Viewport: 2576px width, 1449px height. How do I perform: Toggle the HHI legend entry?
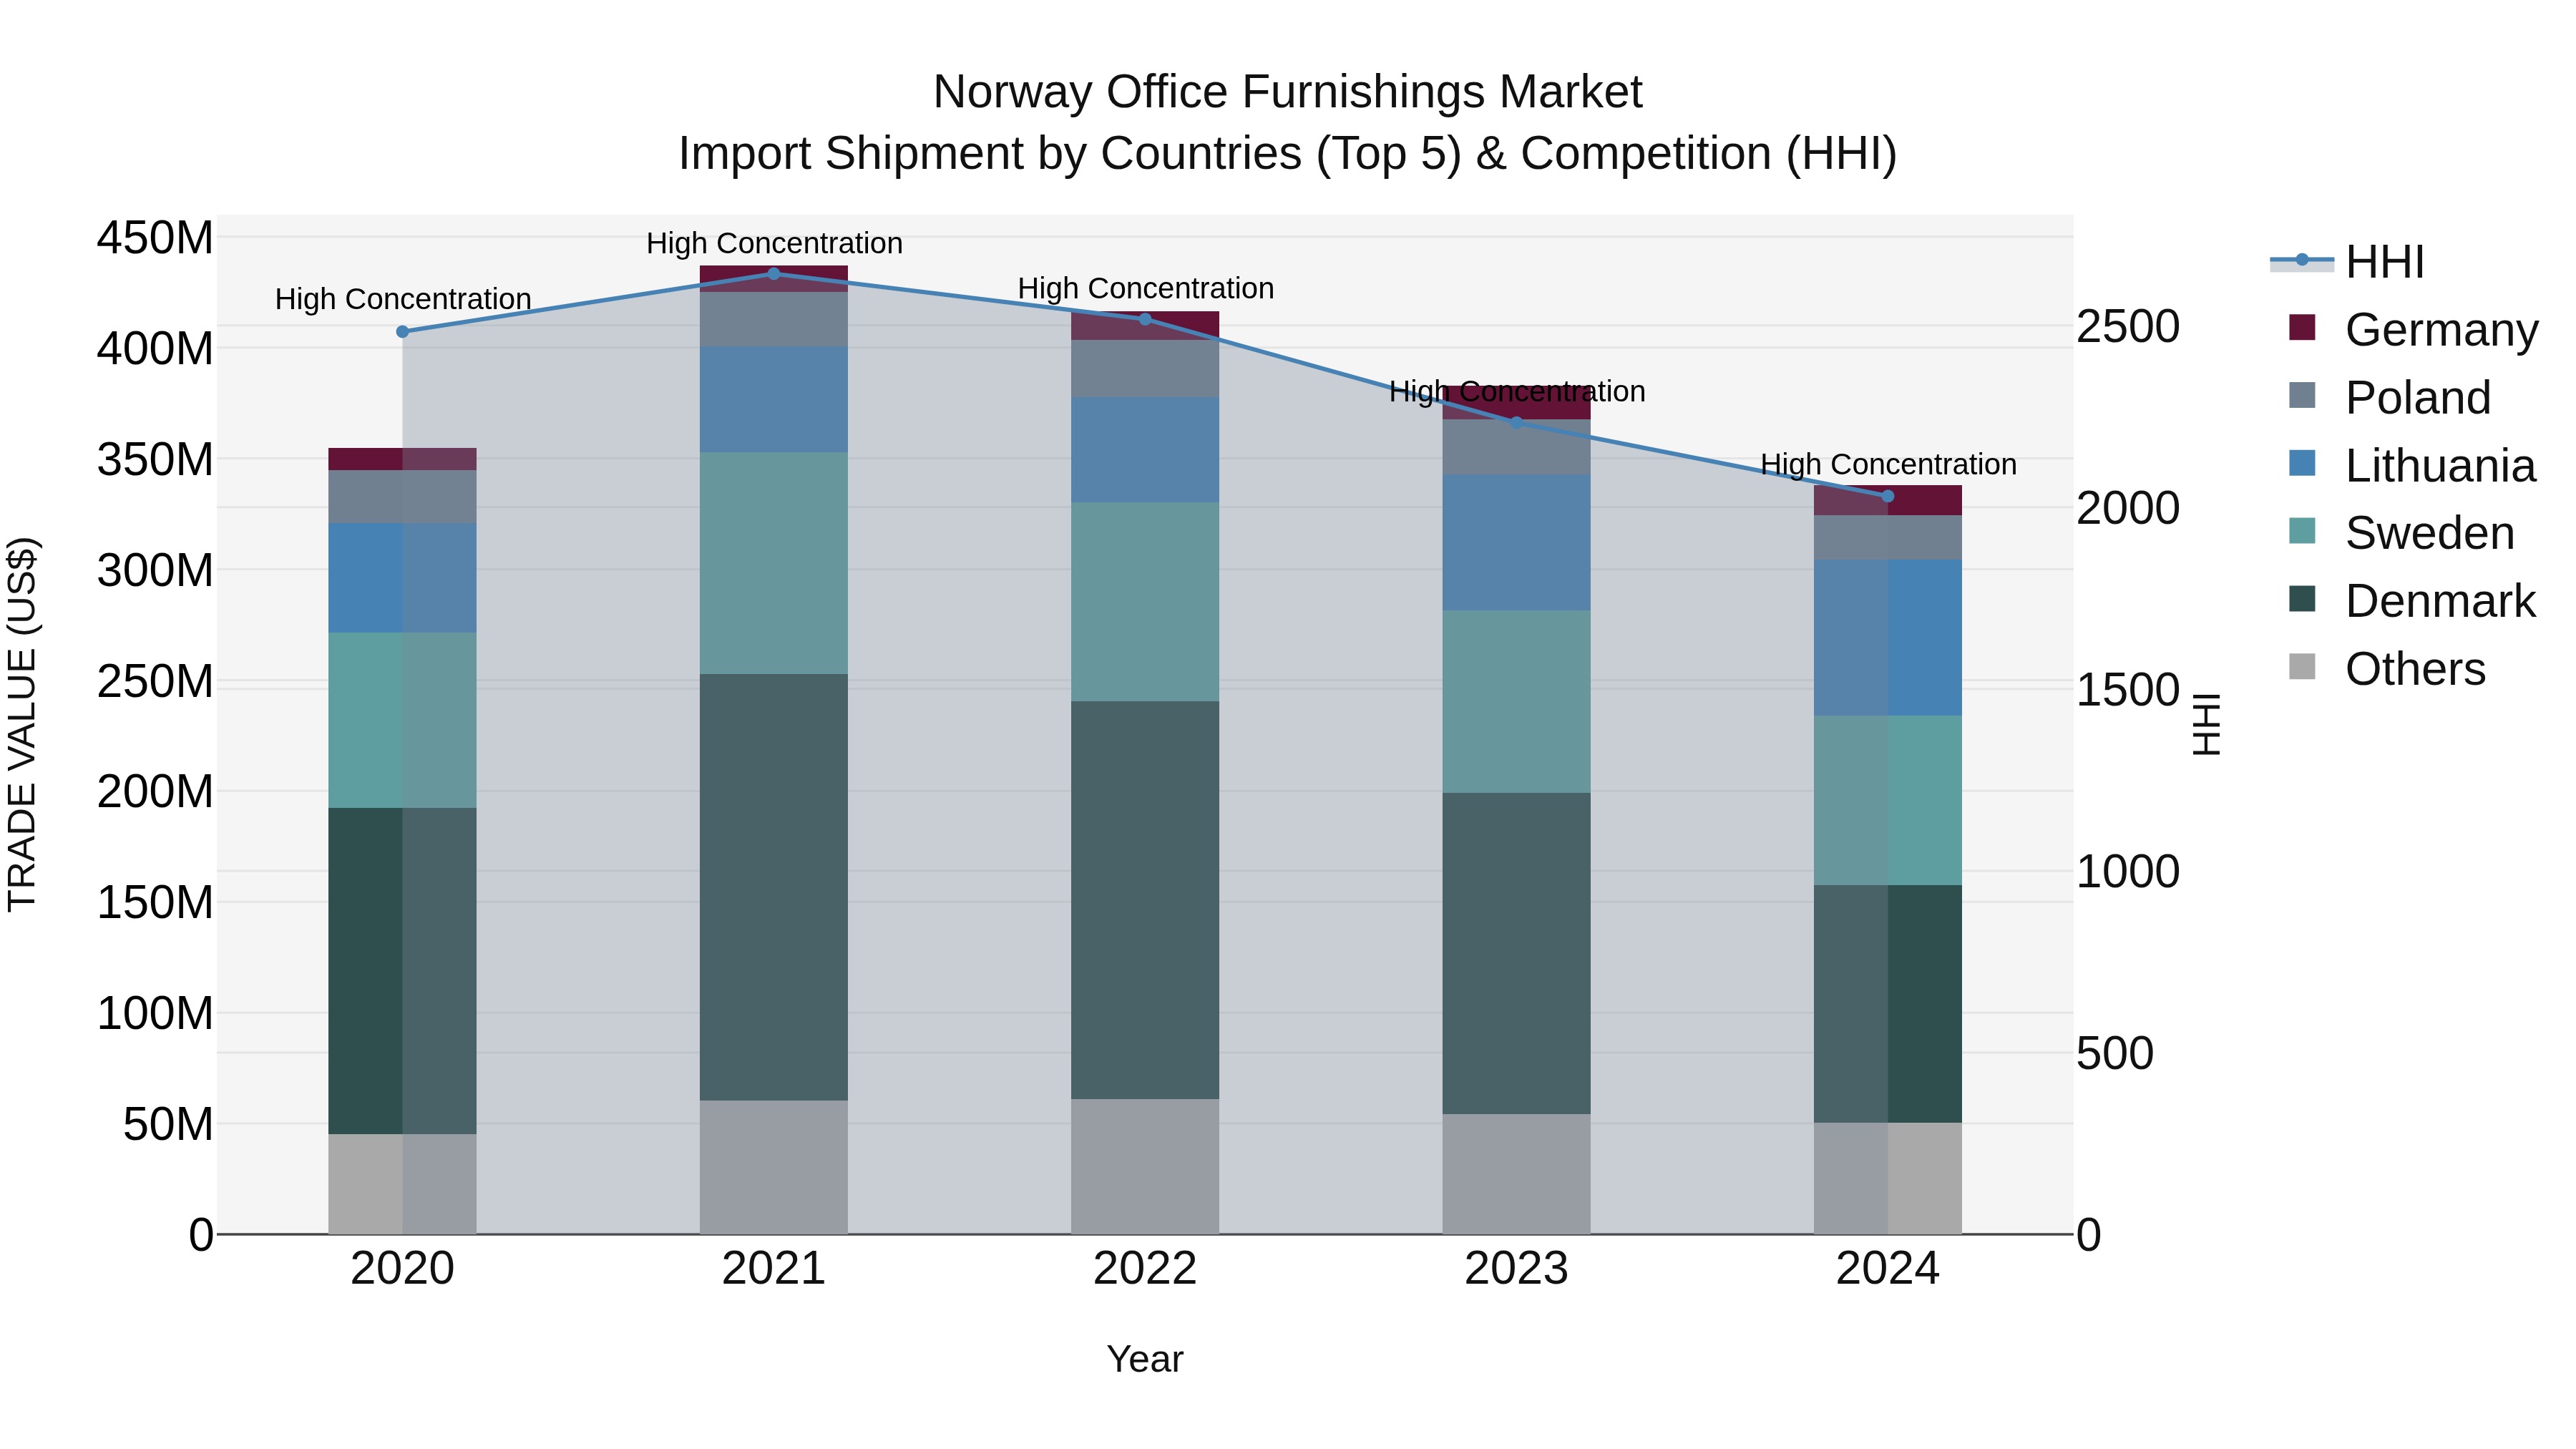(2347, 262)
